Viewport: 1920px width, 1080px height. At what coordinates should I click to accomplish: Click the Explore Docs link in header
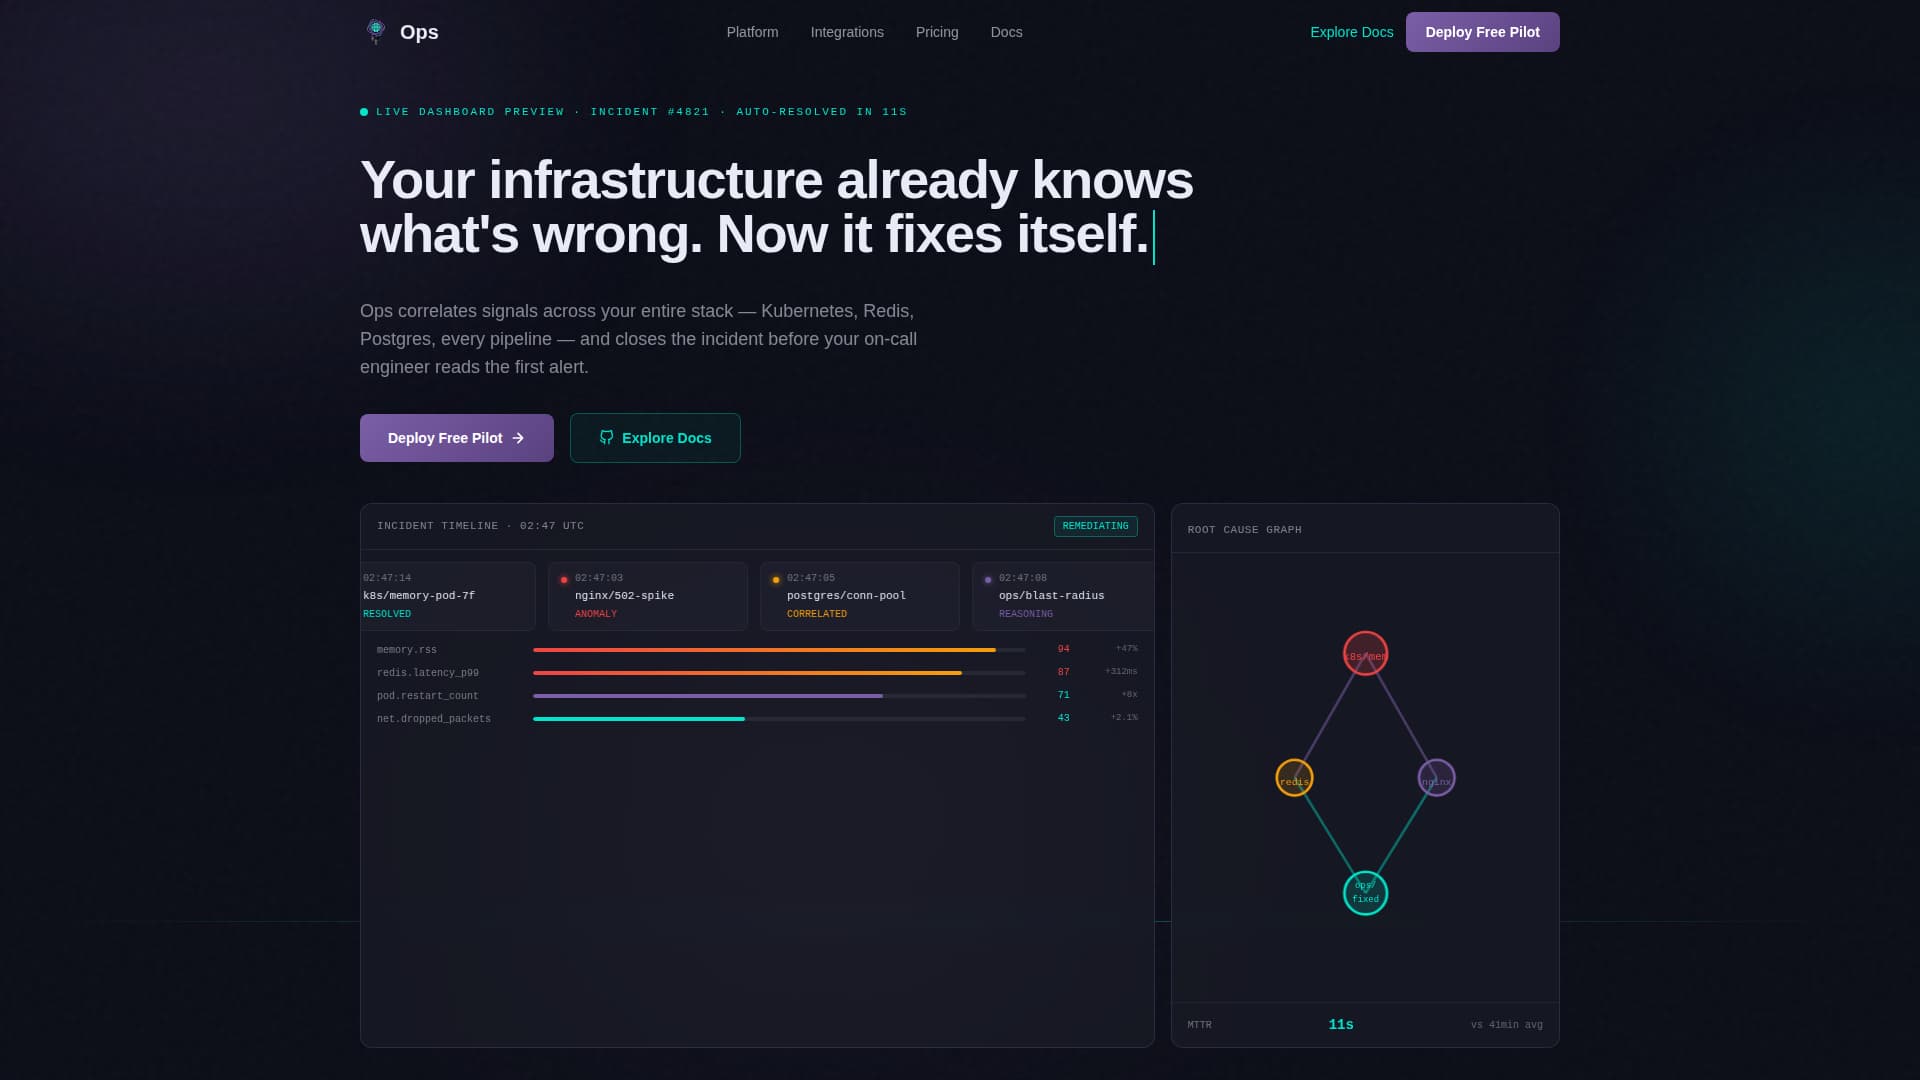pyautogui.click(x=1351, y=32)
